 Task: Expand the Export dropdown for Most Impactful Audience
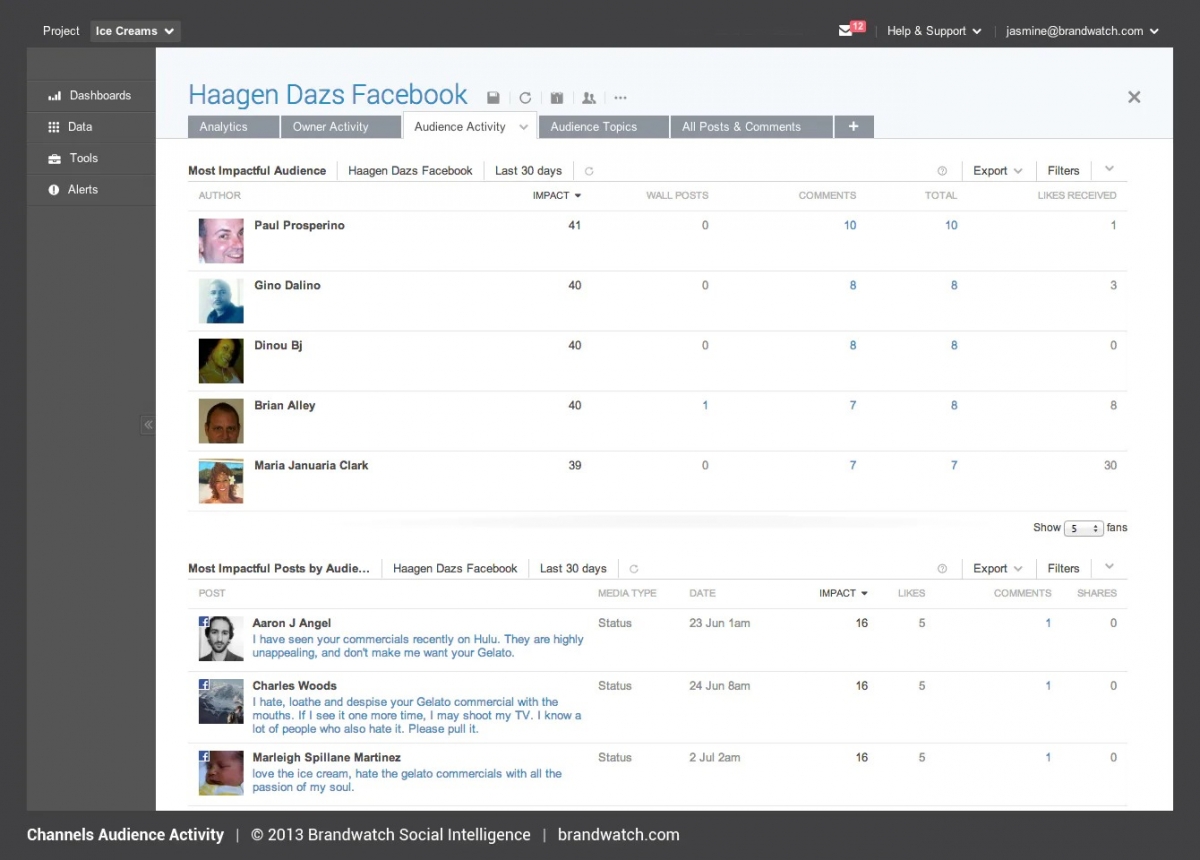[997, 170]
